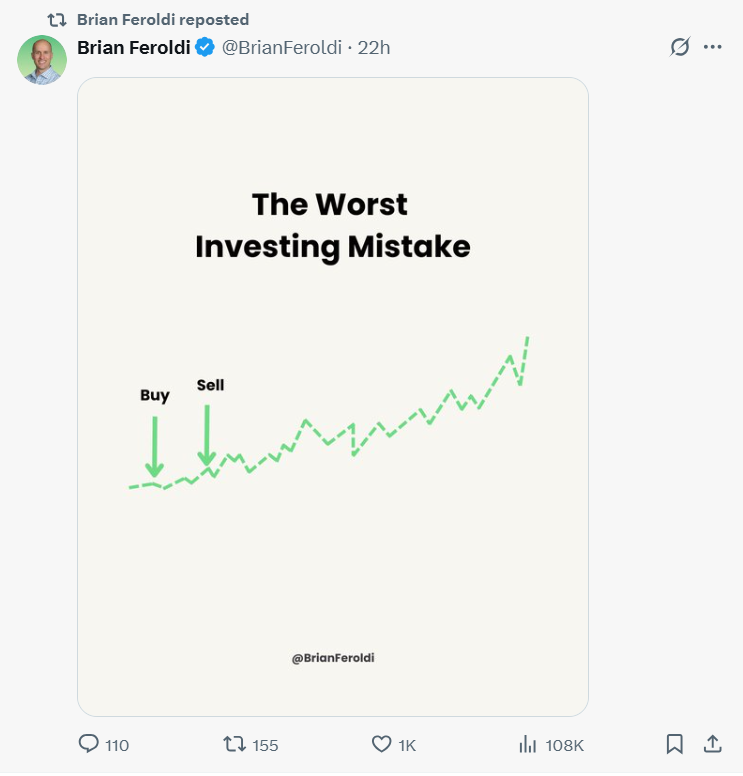Click the @BrianFeroldi handle
The image size is (743, 776).
282,48
